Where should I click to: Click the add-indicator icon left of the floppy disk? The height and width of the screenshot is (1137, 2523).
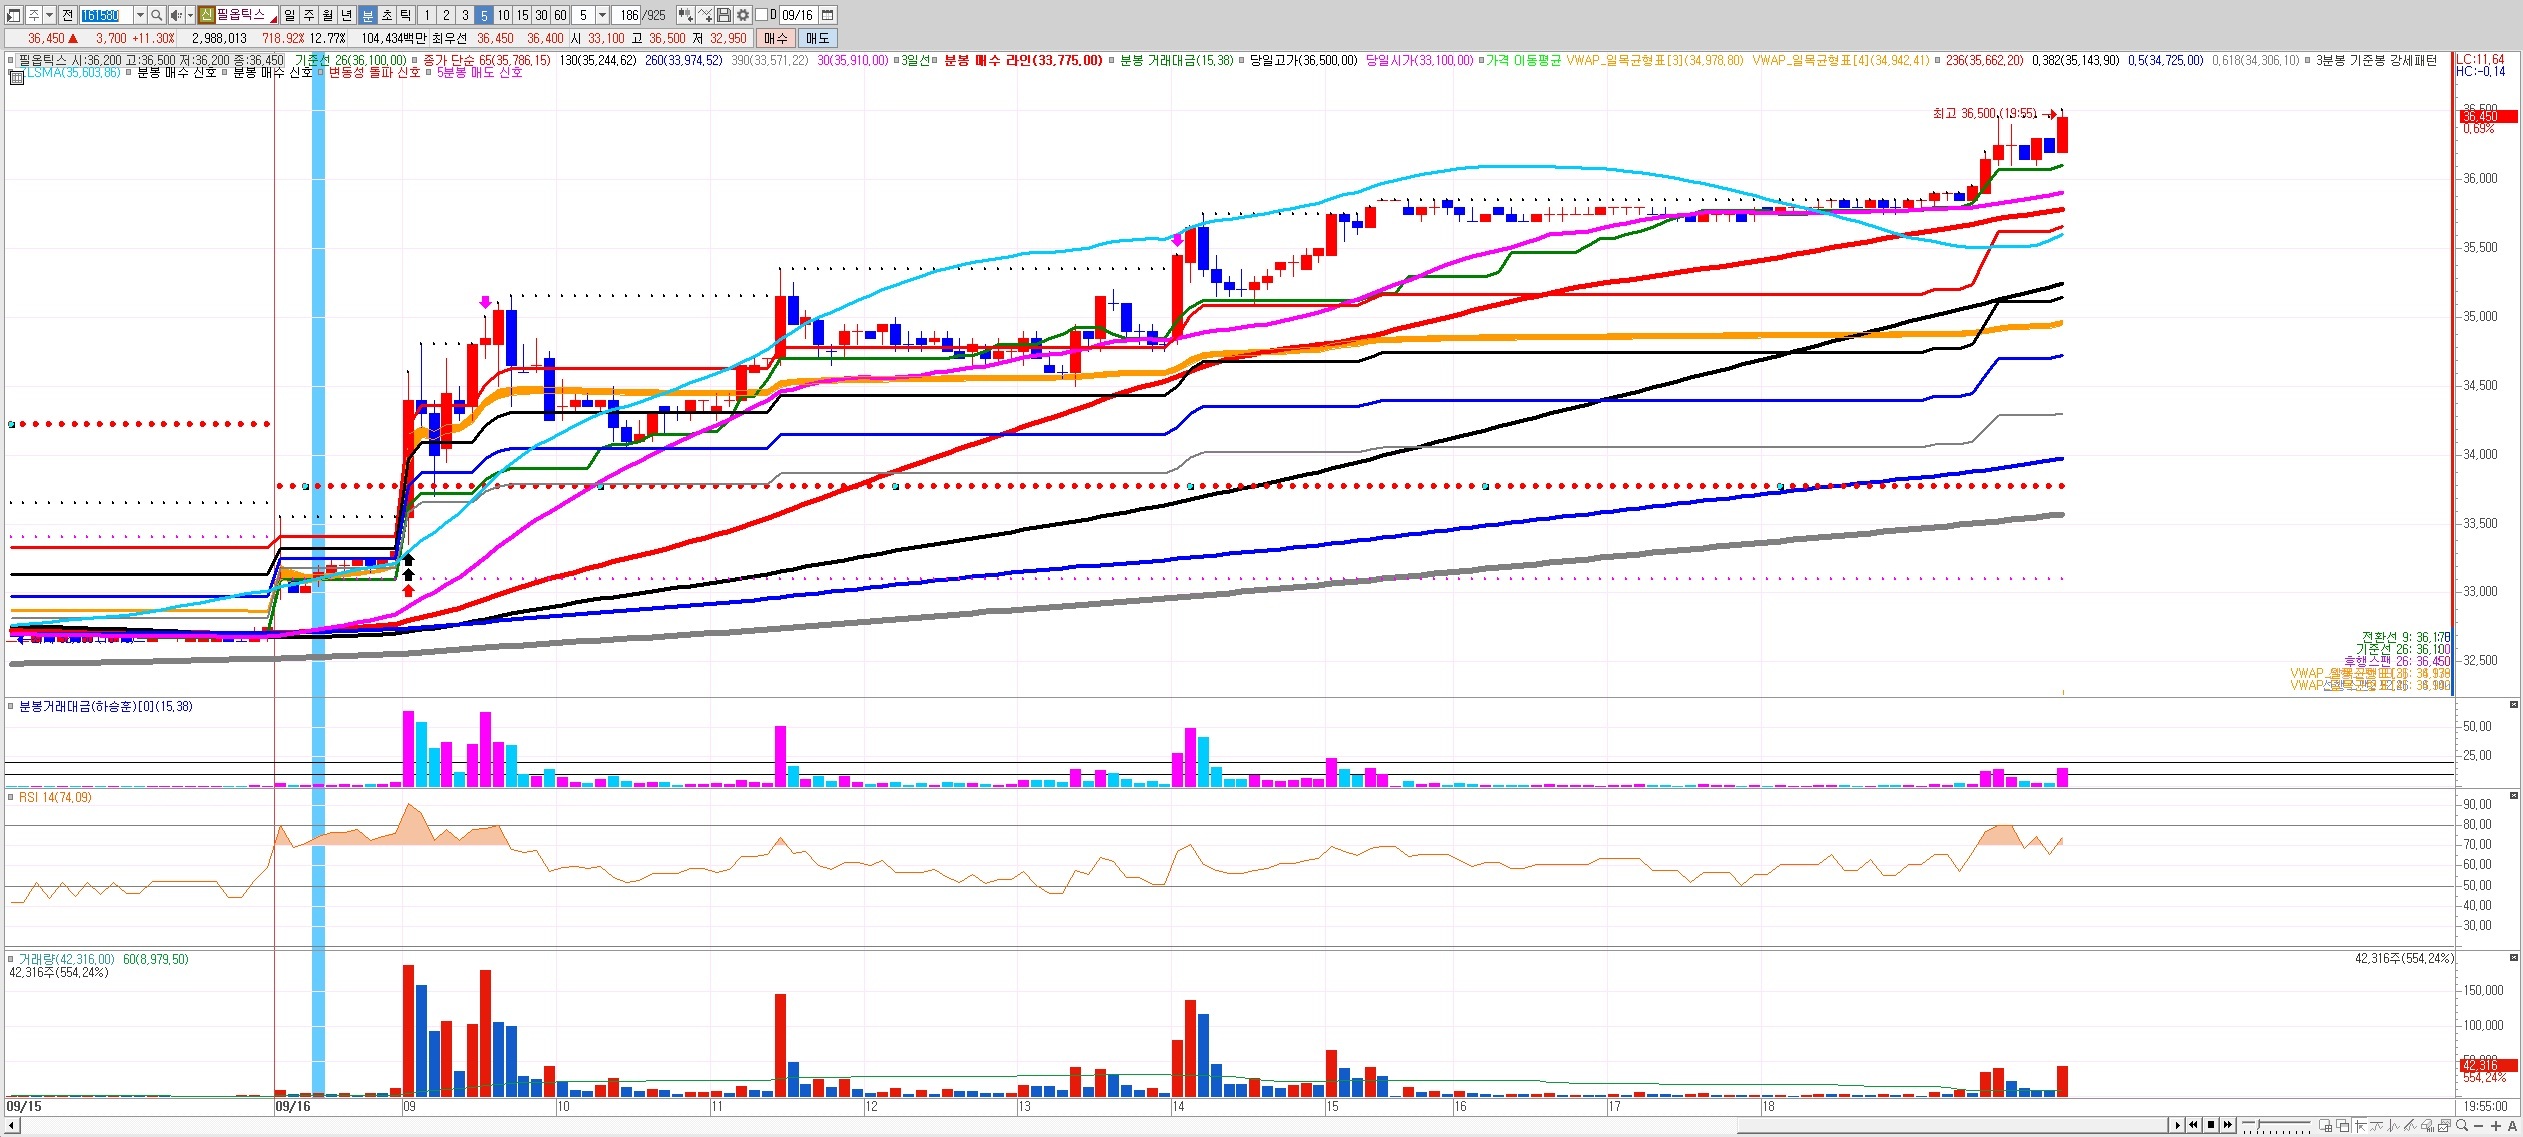pyautogui.click(x=705, y=15)
